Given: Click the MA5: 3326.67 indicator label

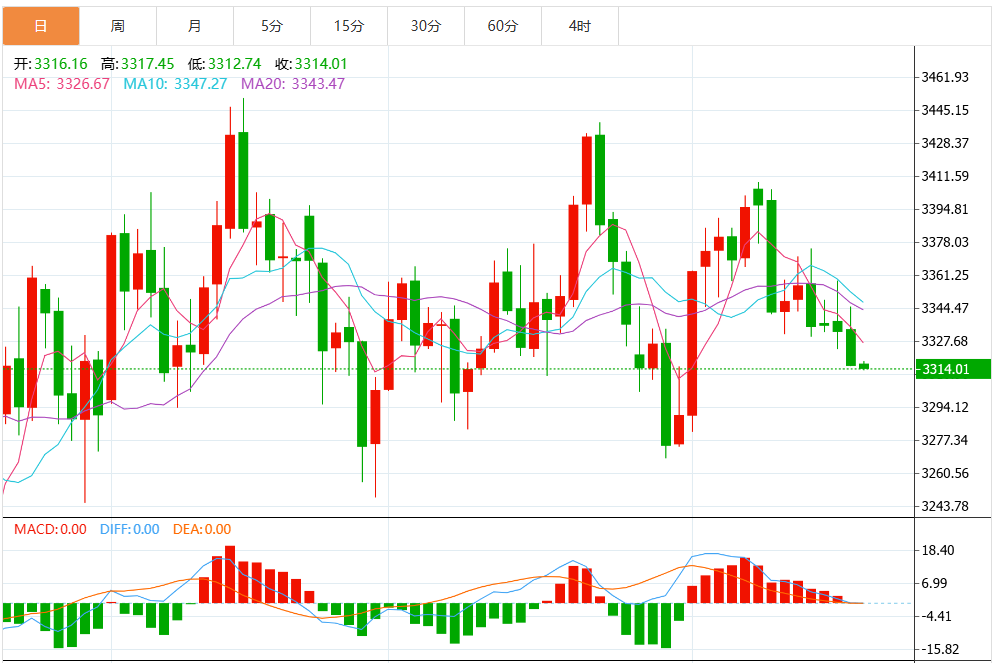Looking at the screenshot, I should click(62, 84).
